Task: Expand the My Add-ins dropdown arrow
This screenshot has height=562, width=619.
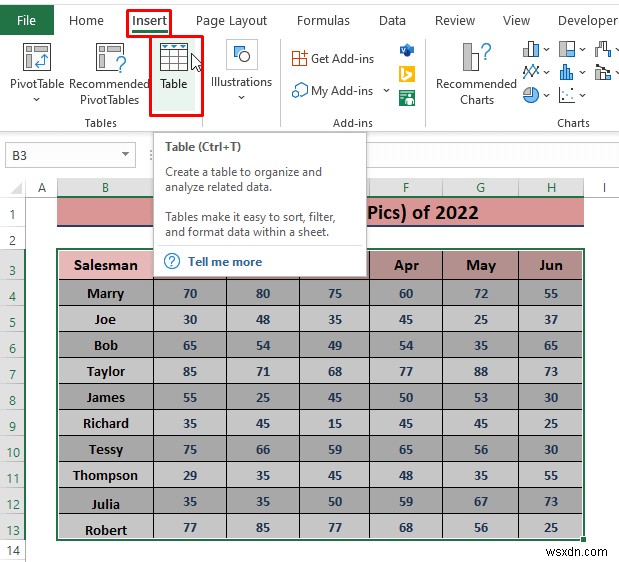Action: click(386, 91)
